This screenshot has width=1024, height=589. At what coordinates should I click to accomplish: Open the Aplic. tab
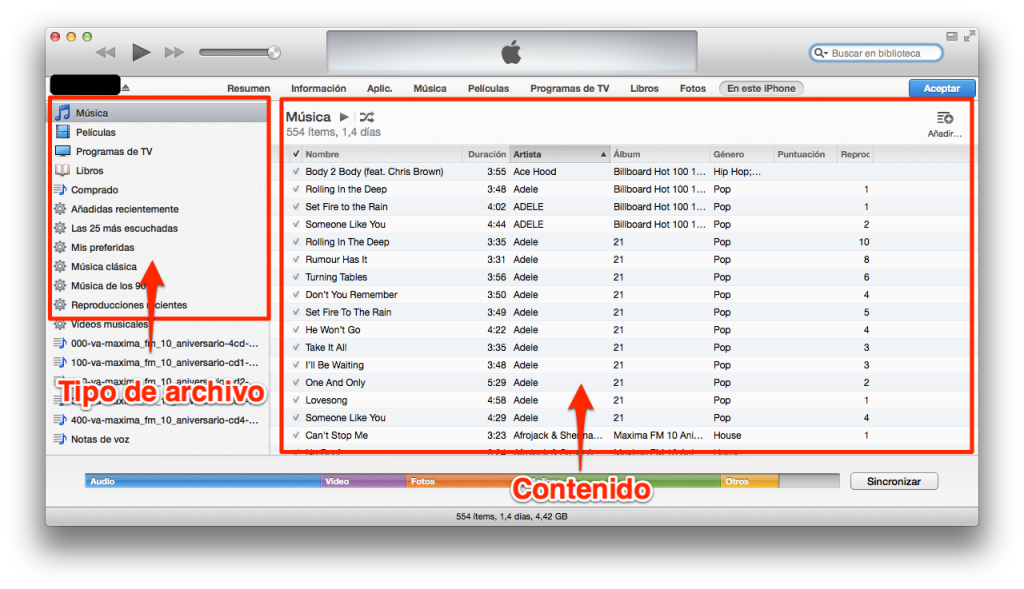click(379, 88)
